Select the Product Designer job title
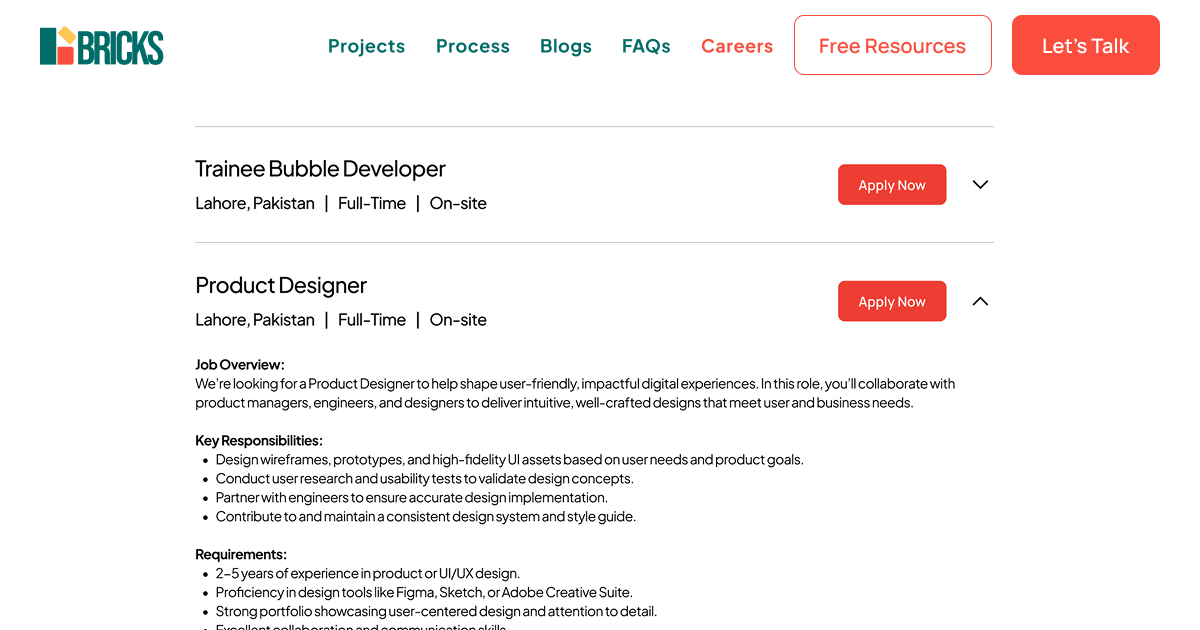 (281, 285)
